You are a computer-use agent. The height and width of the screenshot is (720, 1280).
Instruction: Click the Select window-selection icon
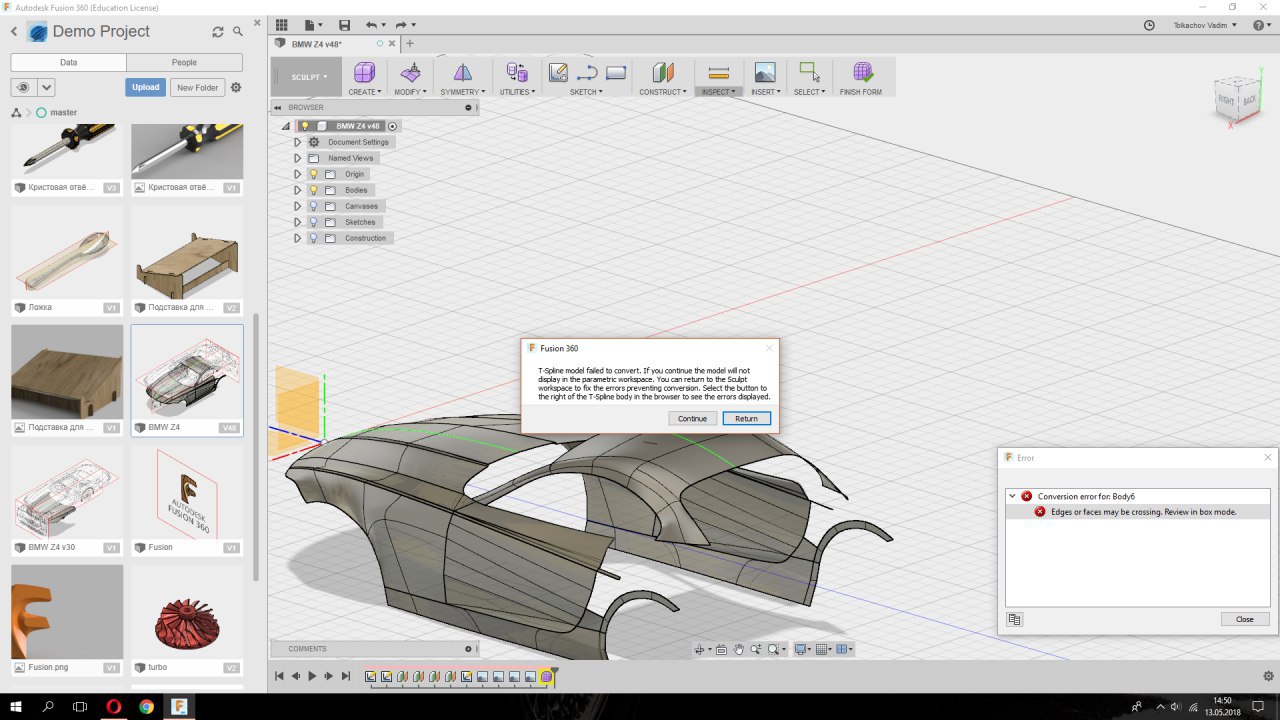point(809,72)
